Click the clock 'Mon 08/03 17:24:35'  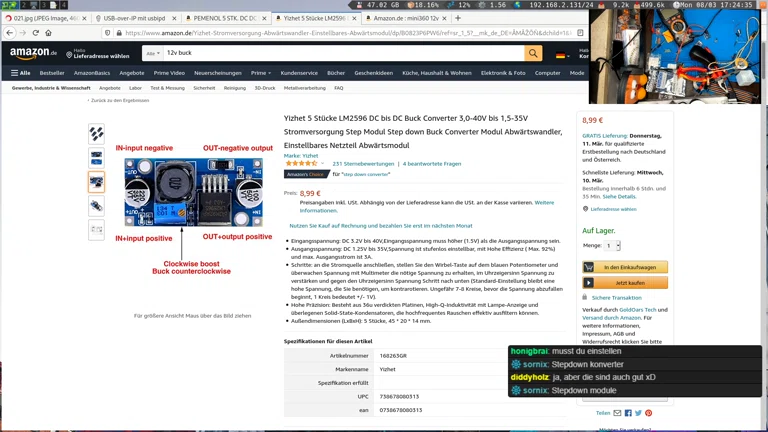[x=715, y=5]
